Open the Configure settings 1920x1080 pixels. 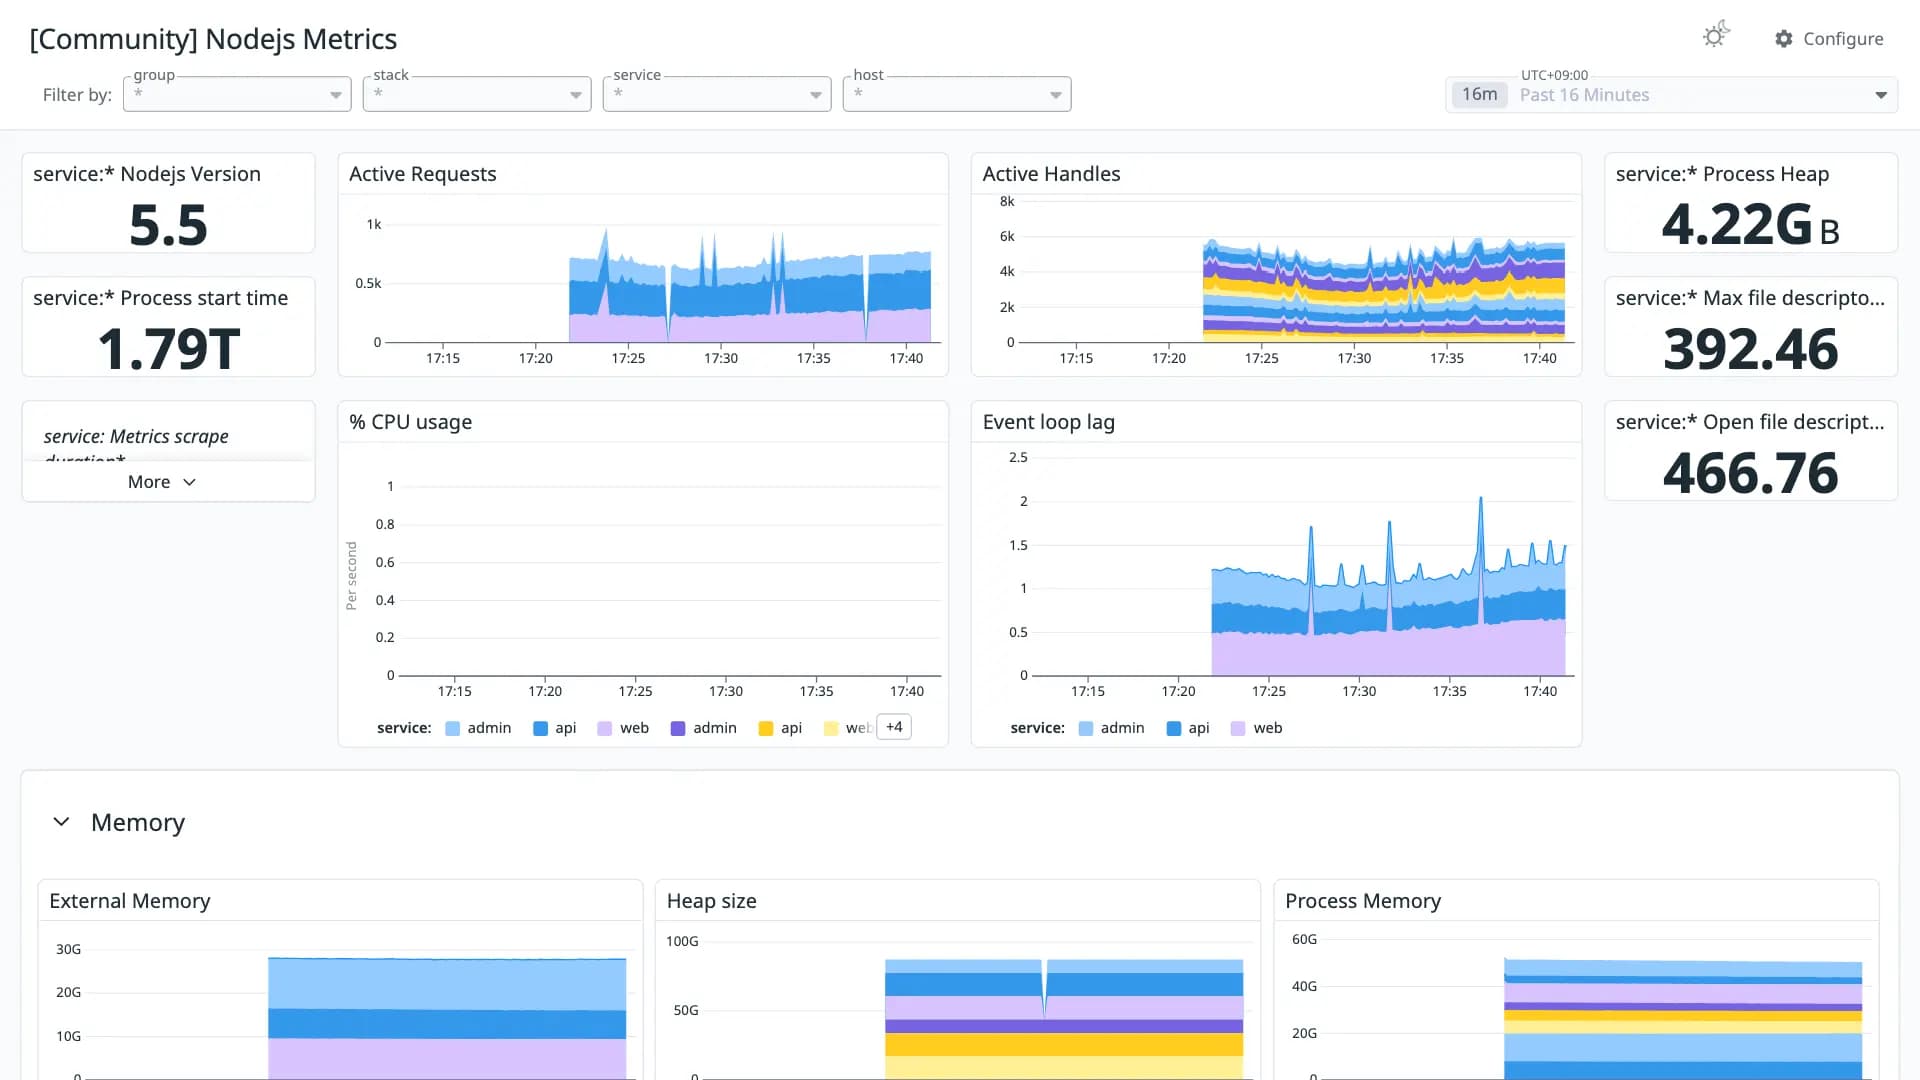(x=1829, y=39)
